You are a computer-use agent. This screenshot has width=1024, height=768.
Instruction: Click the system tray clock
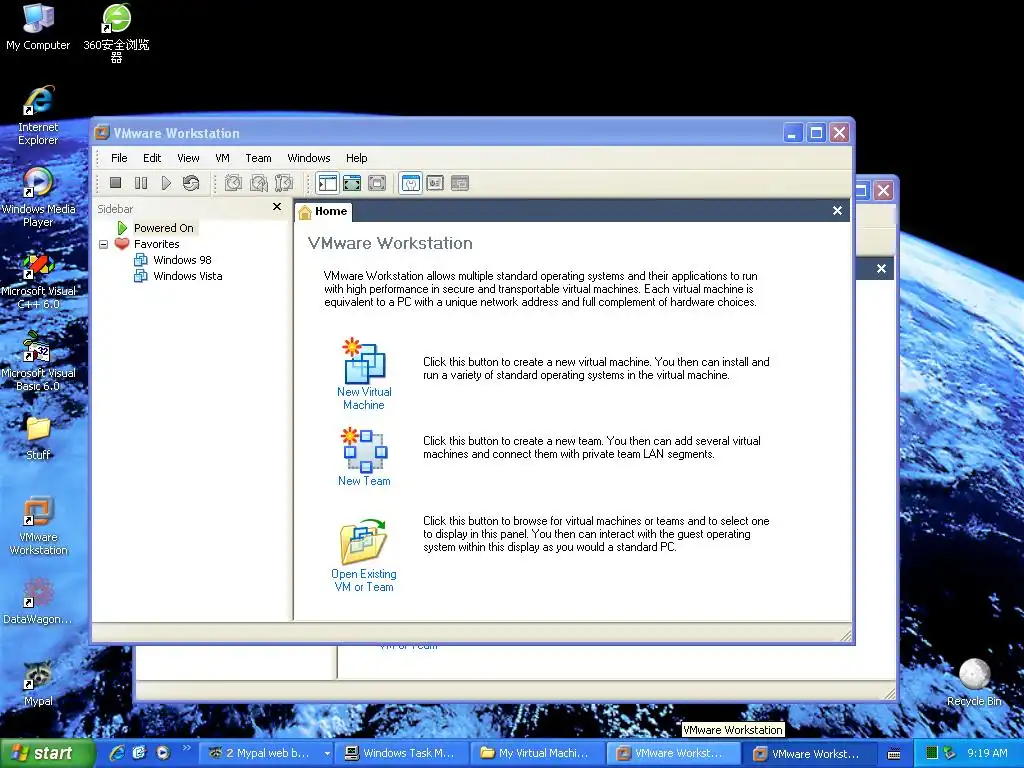pos(987,753)
